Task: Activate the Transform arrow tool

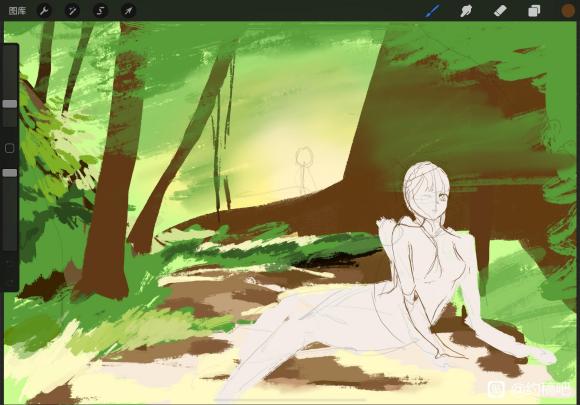Action: [128, 11]
